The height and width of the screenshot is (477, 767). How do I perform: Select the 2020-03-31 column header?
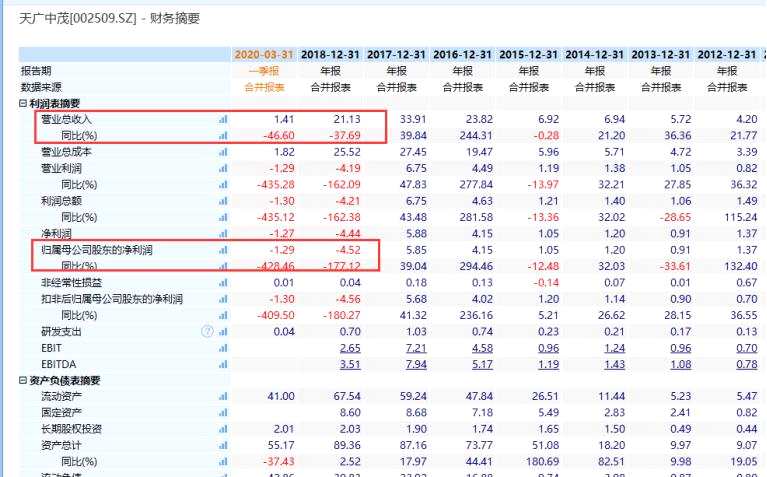click(264, 54)
